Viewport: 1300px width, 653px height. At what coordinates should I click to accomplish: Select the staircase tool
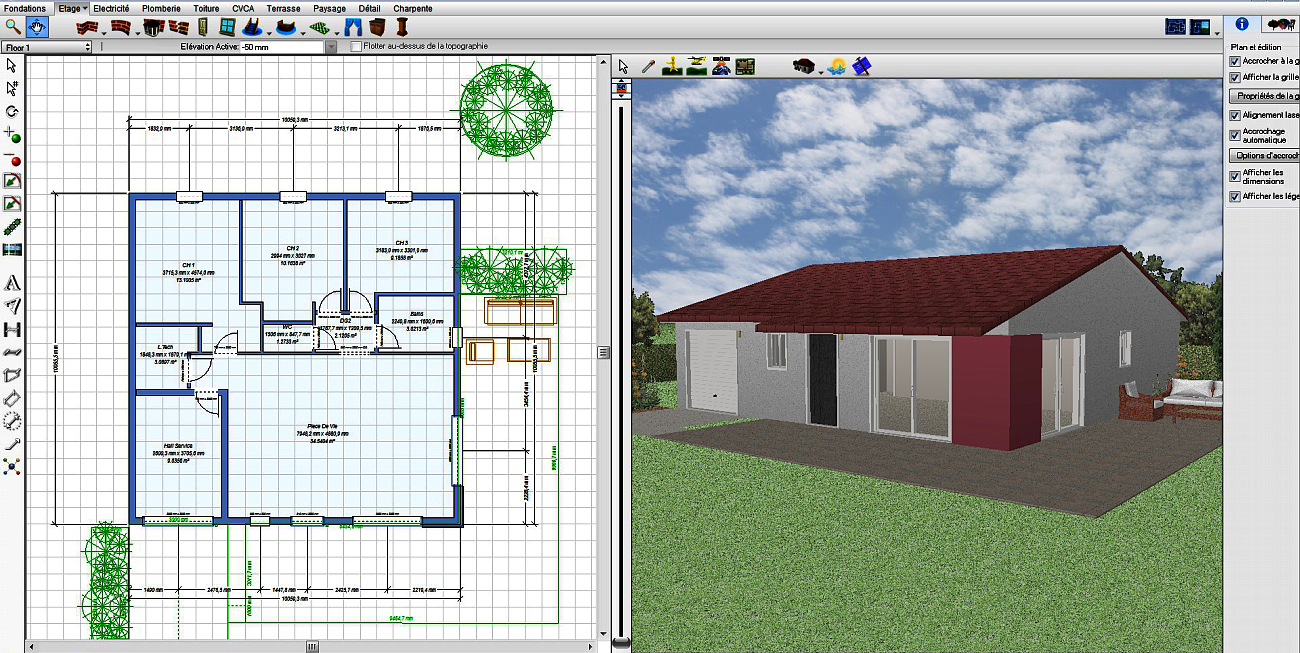coord(254,27)
